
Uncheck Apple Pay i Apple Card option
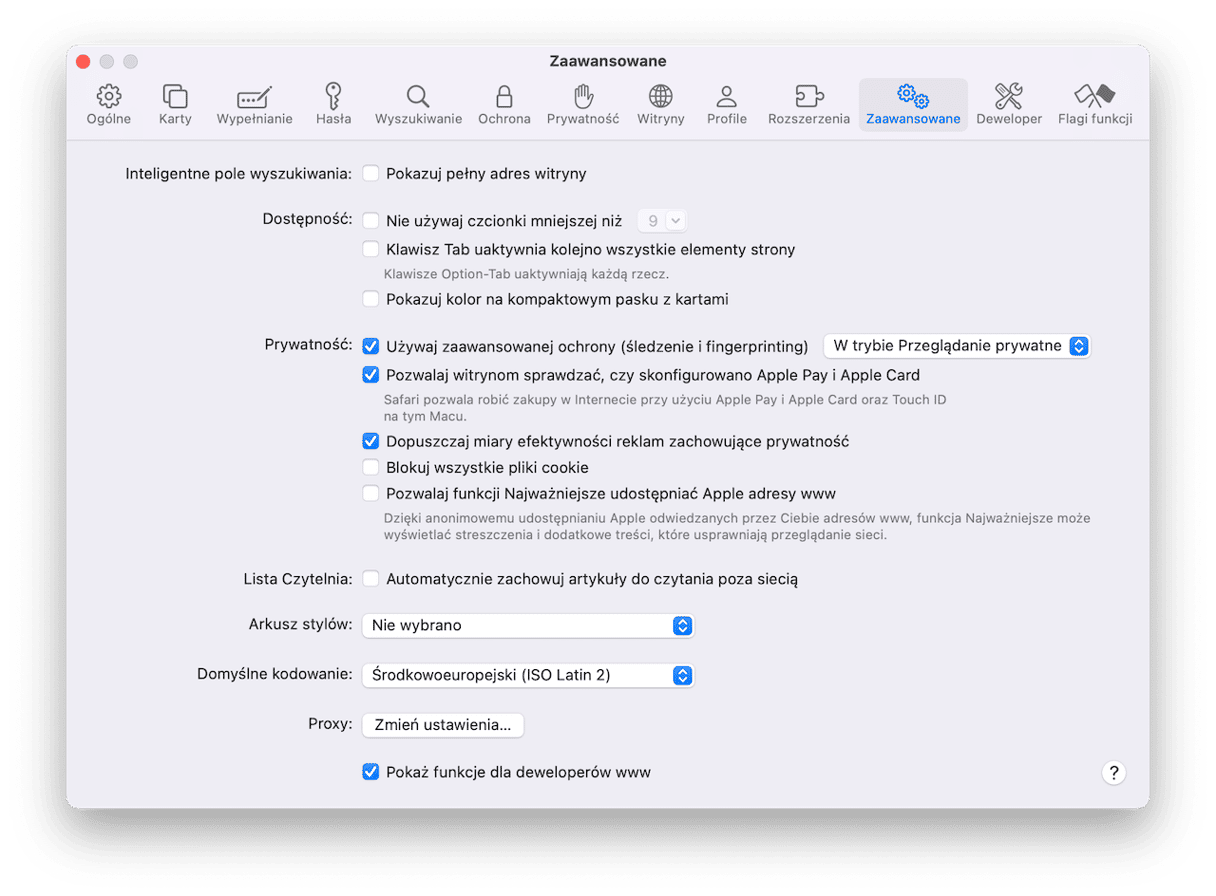371,375
